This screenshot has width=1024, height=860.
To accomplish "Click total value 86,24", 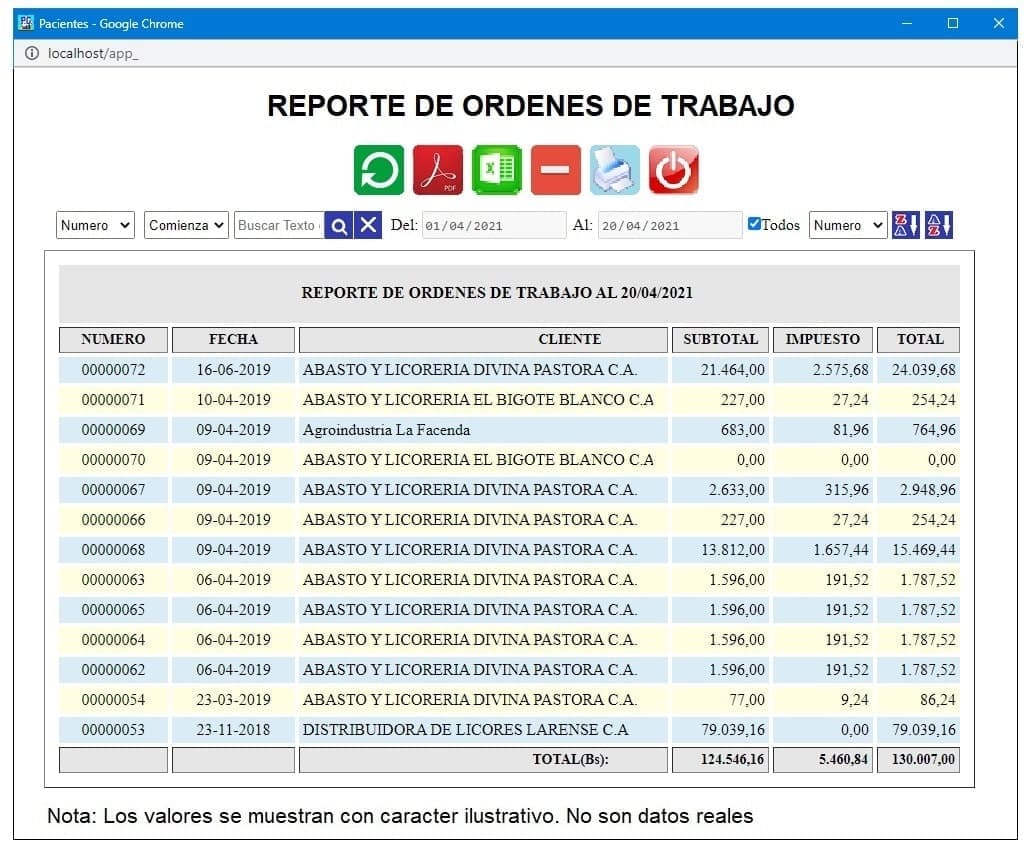I will pyautogui.click(x=938, y=700).
